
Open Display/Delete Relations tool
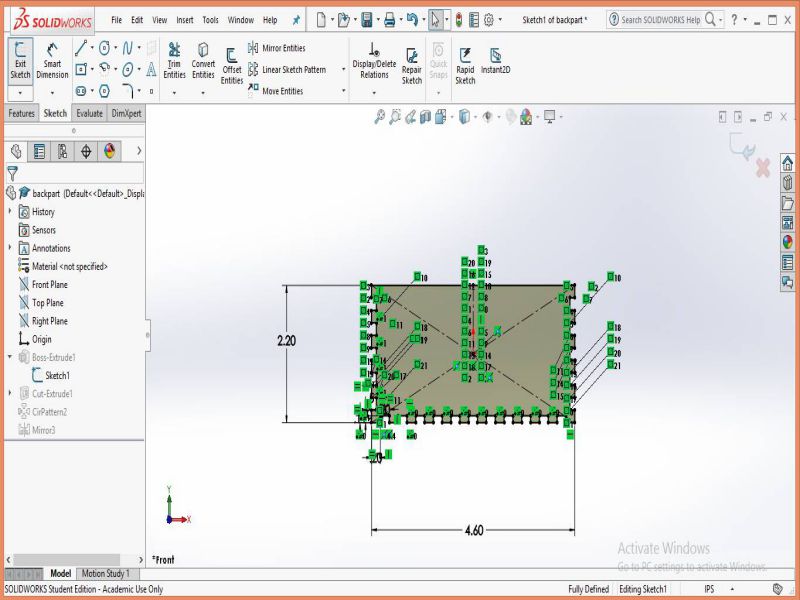point(374,61)
